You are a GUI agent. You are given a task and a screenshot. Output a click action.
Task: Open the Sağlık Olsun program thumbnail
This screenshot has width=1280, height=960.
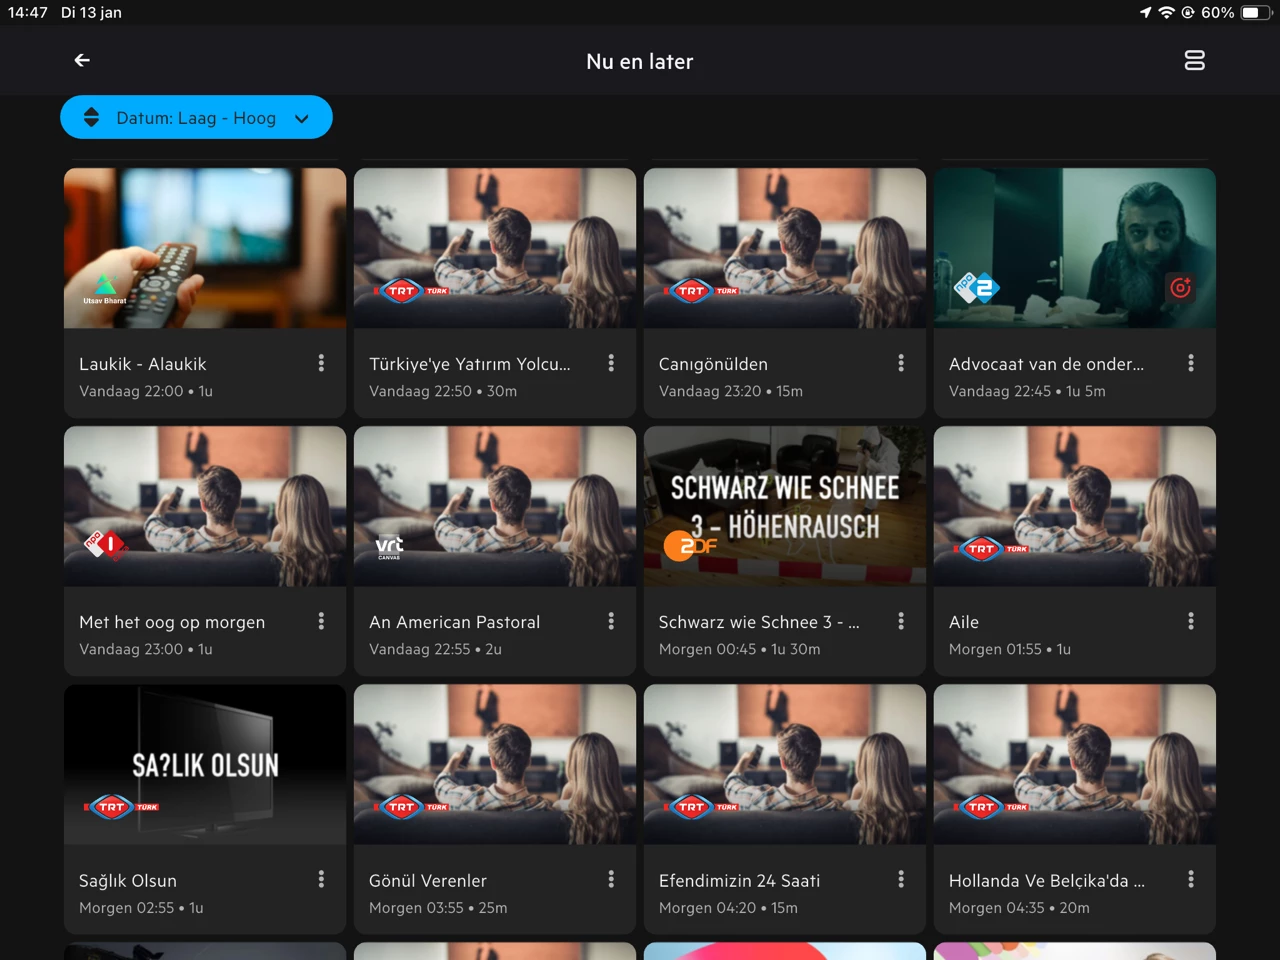[205, 764]
